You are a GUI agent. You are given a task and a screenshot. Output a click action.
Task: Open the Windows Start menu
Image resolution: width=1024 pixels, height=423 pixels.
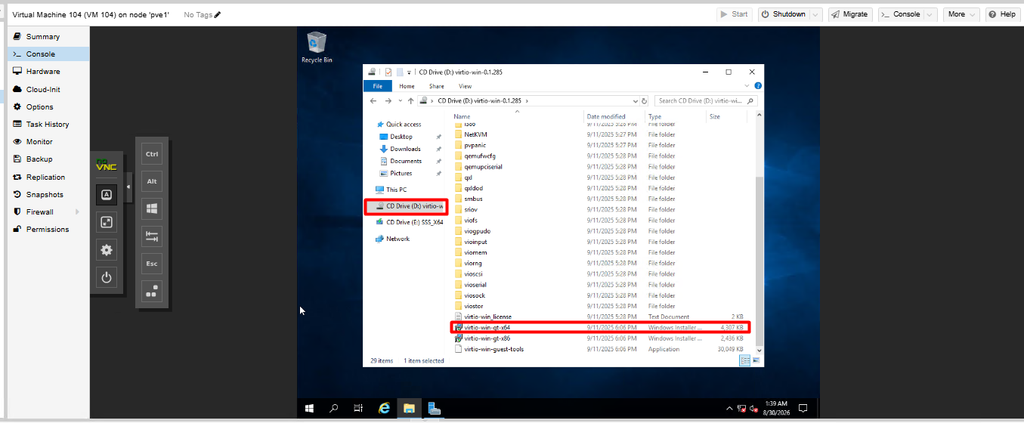click(x=310, y=408)
